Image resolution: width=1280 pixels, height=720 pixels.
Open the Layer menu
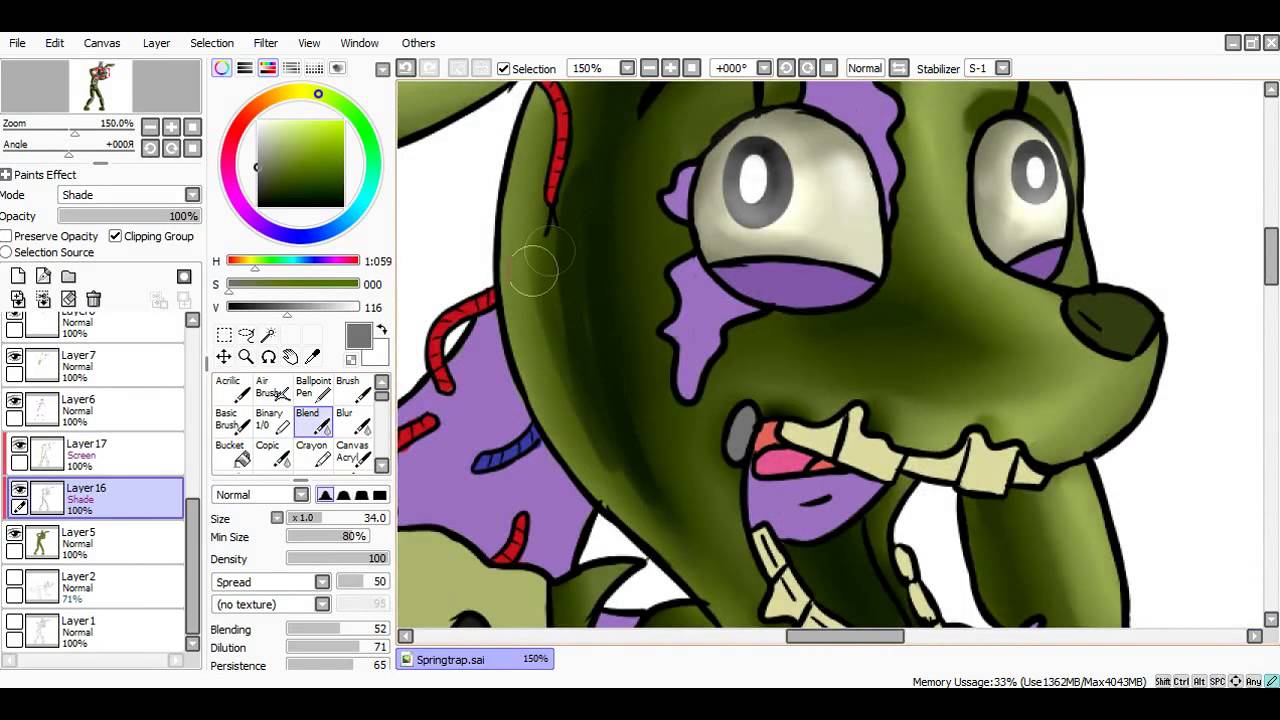coord(156,43)
